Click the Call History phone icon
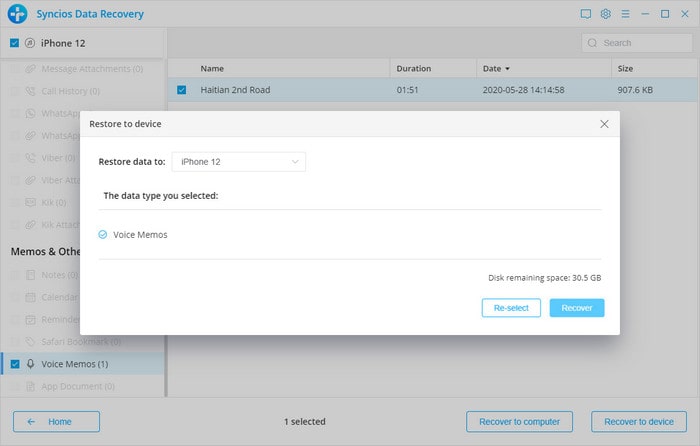Screen dimensions: 700x446 30,91
